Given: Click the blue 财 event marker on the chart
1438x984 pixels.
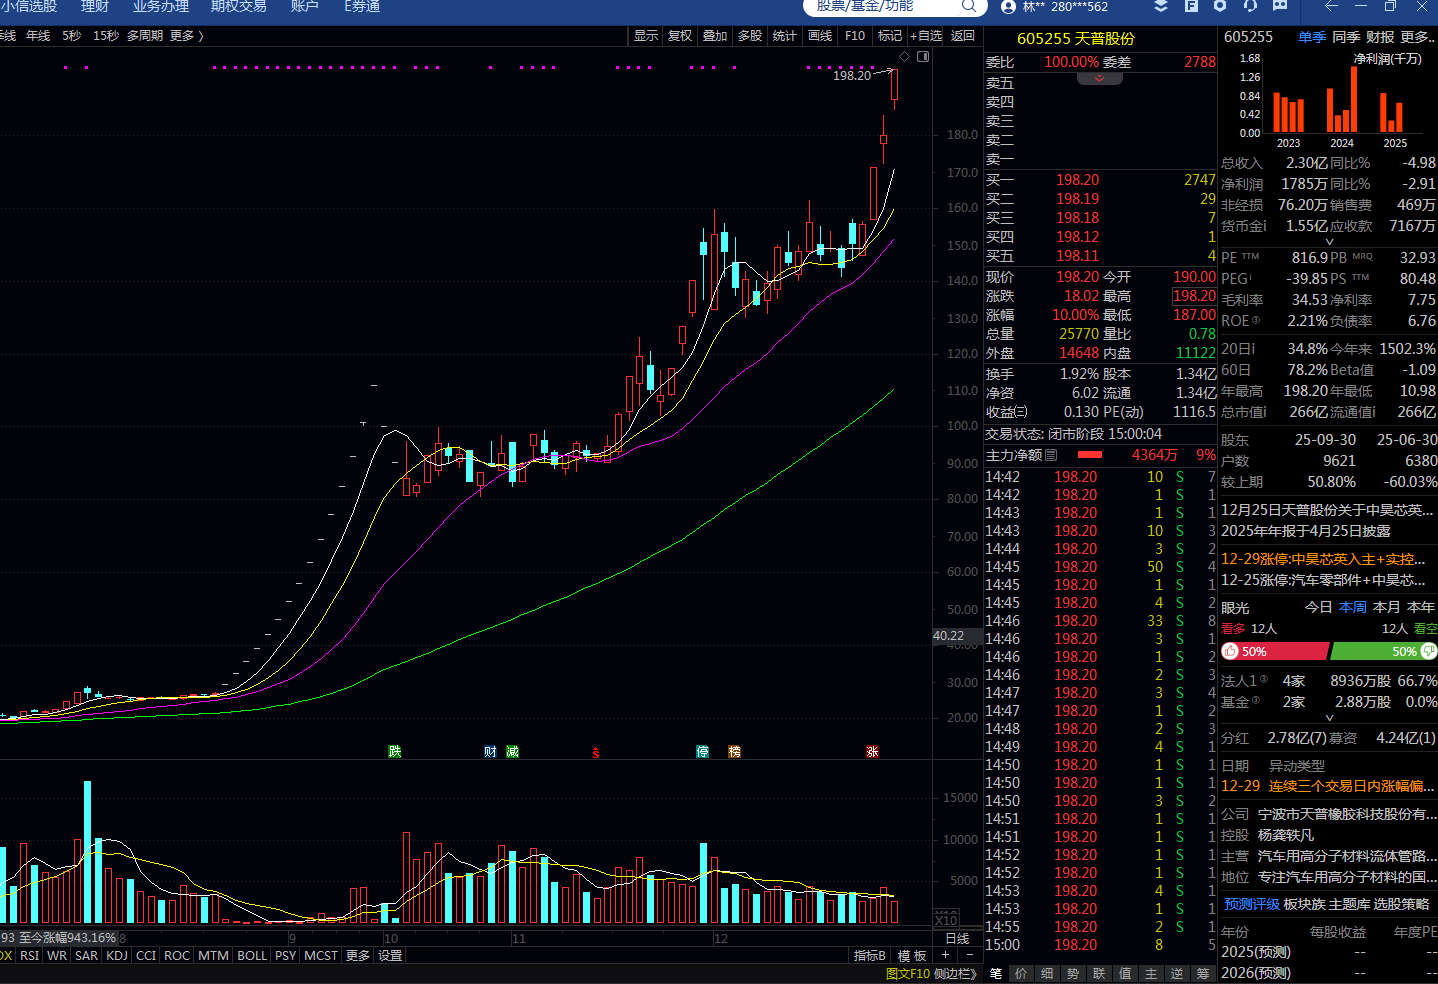Looking at the screenshot, I should (490, 751).
